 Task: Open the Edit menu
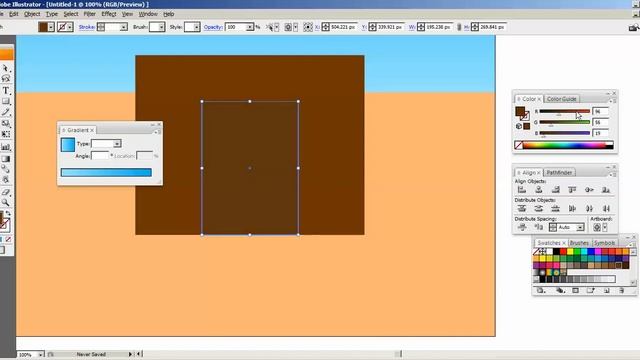click(13, 14)
